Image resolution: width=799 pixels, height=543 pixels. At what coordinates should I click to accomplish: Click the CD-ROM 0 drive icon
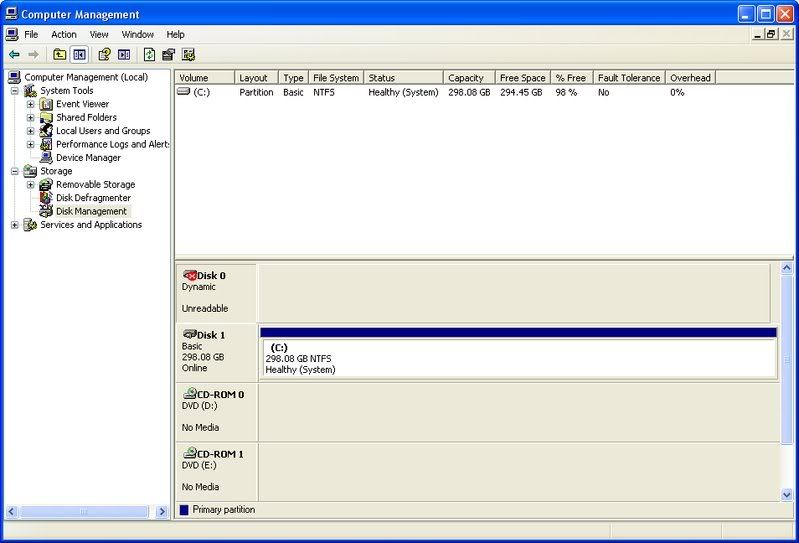pyautogui.click(x=190, y=394)
